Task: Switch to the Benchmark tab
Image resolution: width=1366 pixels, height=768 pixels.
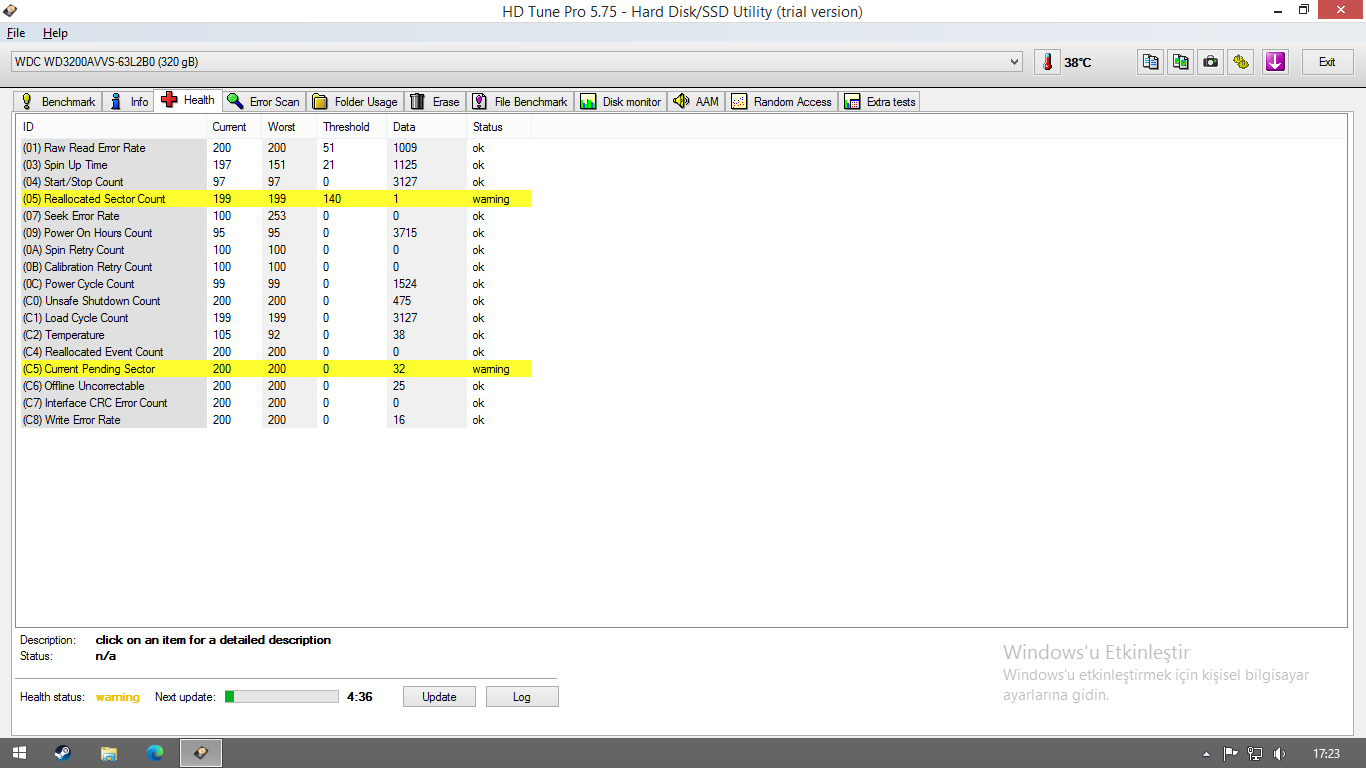Action: [x=58, y=101]
